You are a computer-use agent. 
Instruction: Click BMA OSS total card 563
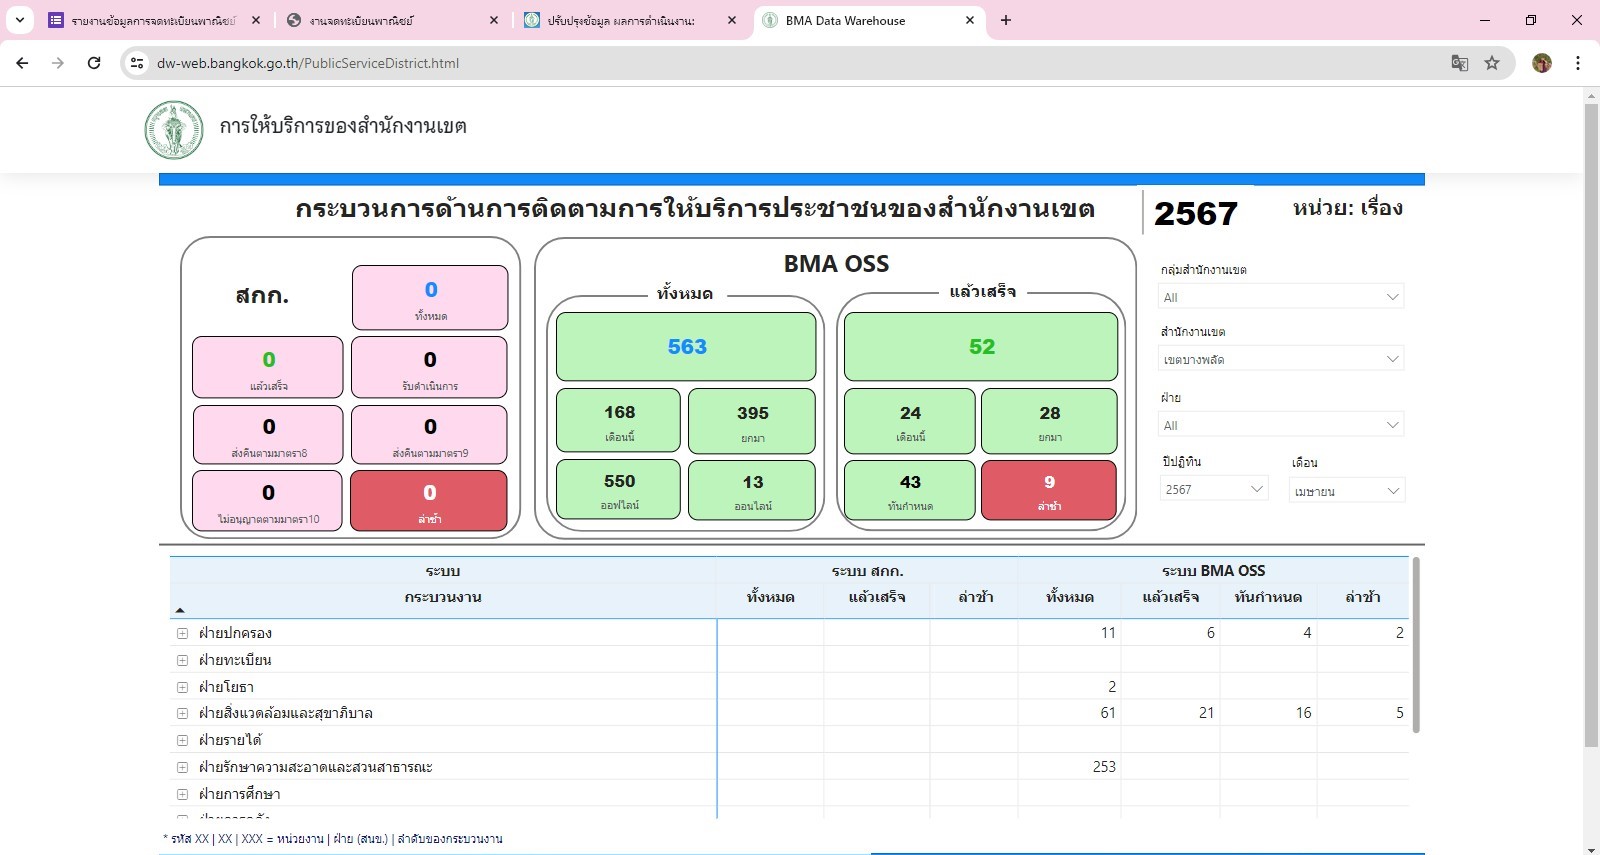point(686,347)
